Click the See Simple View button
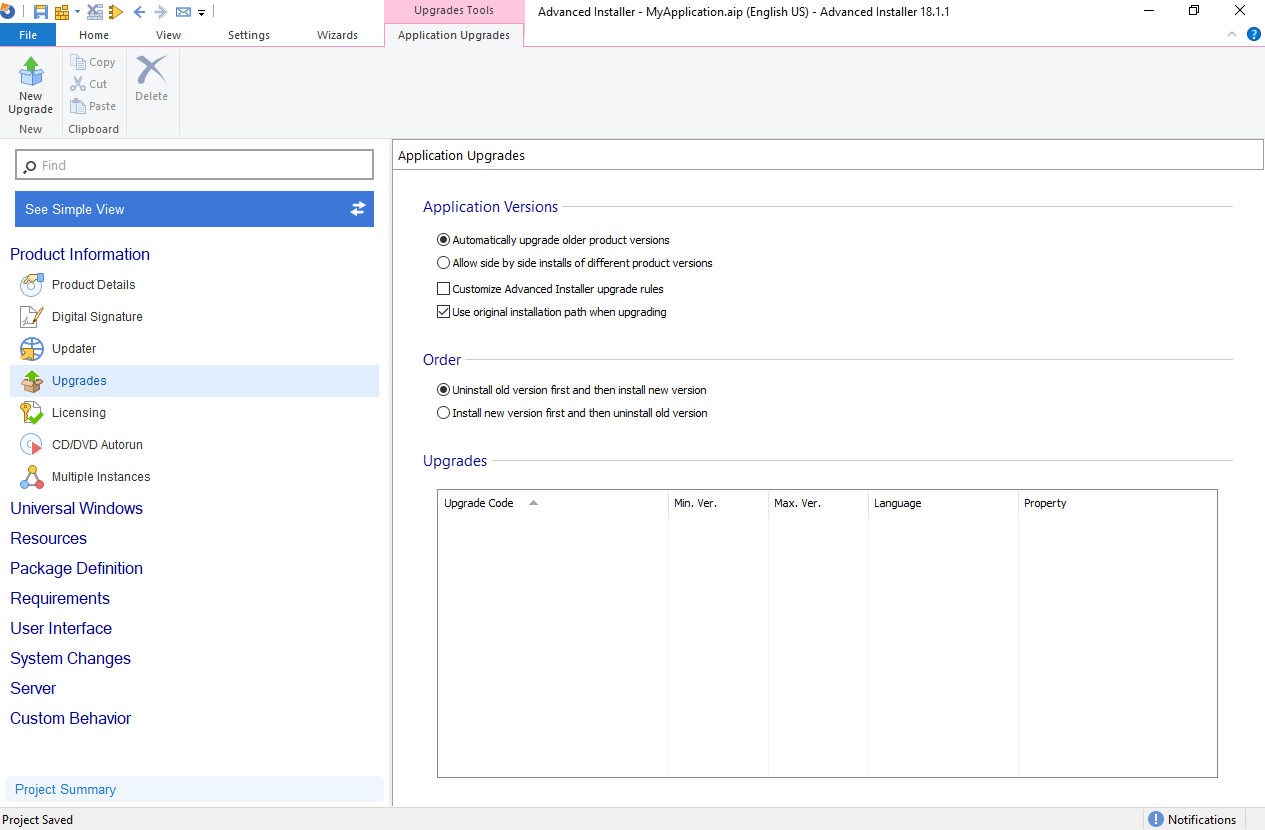The width and height of the screenshot is (1265, 830). pos(194,209)
